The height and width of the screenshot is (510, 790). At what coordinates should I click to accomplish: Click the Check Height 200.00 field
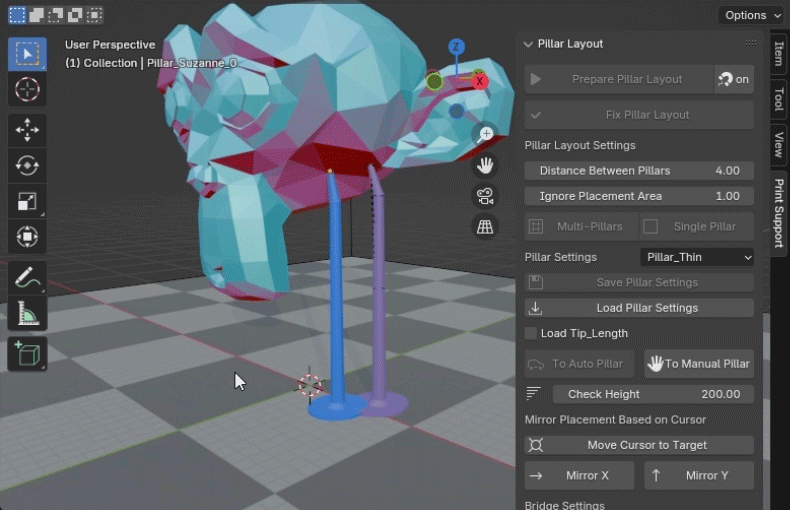(x=653, y=394)
